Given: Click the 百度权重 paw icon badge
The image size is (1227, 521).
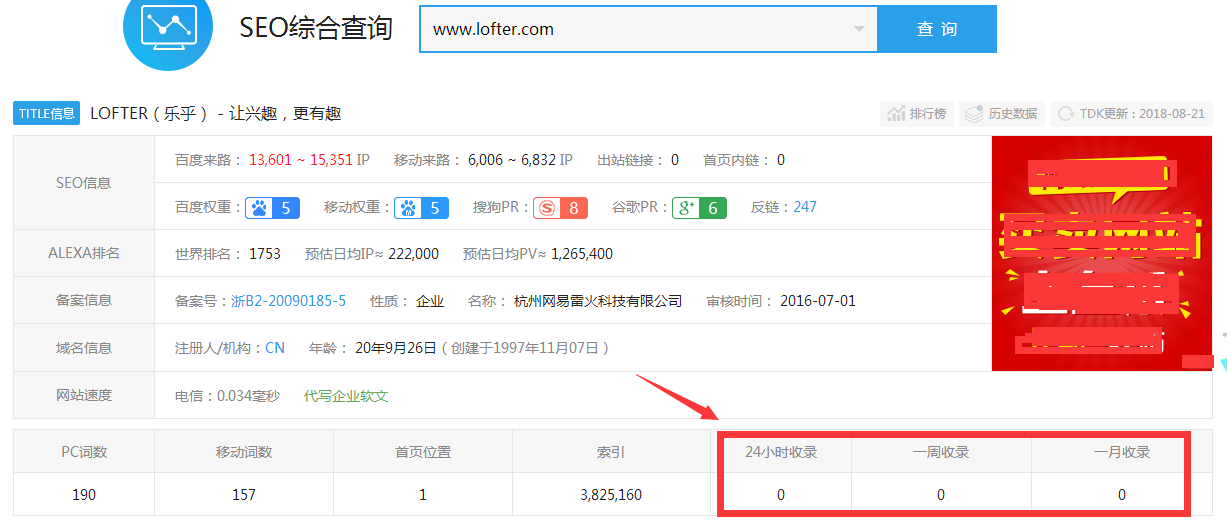Looking at the screenshot, I should pyautogui.click(x=273, y=208).
